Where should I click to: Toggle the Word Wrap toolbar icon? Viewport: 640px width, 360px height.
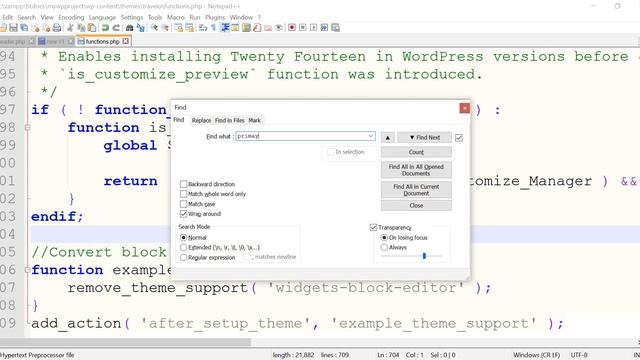(203, 28)
